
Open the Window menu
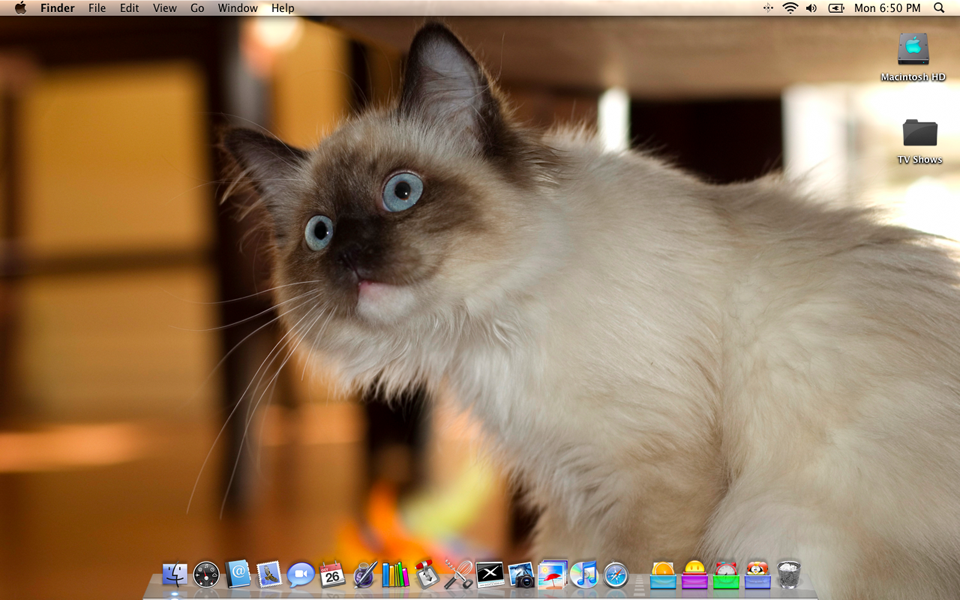click(x=238, y=8)
